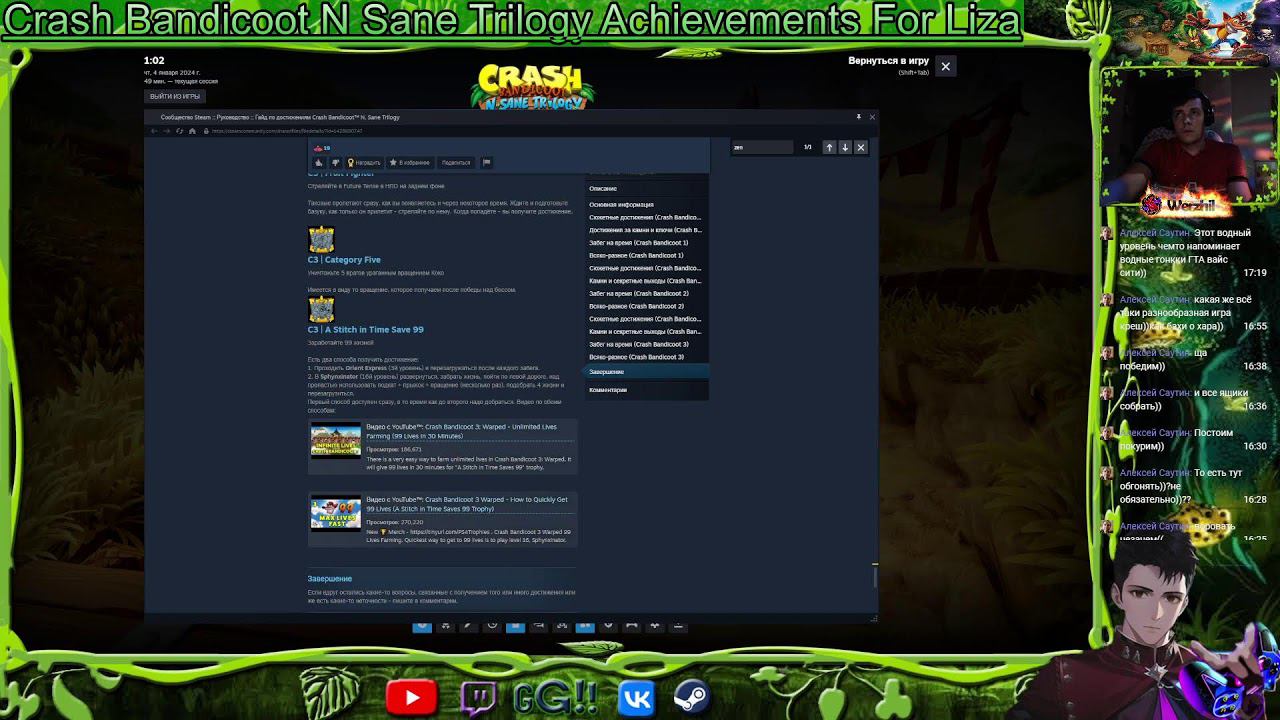
Task: Select 'Всяко-разное (Crash Bandicoot 1)' section
Action: (x=636, y=255)
